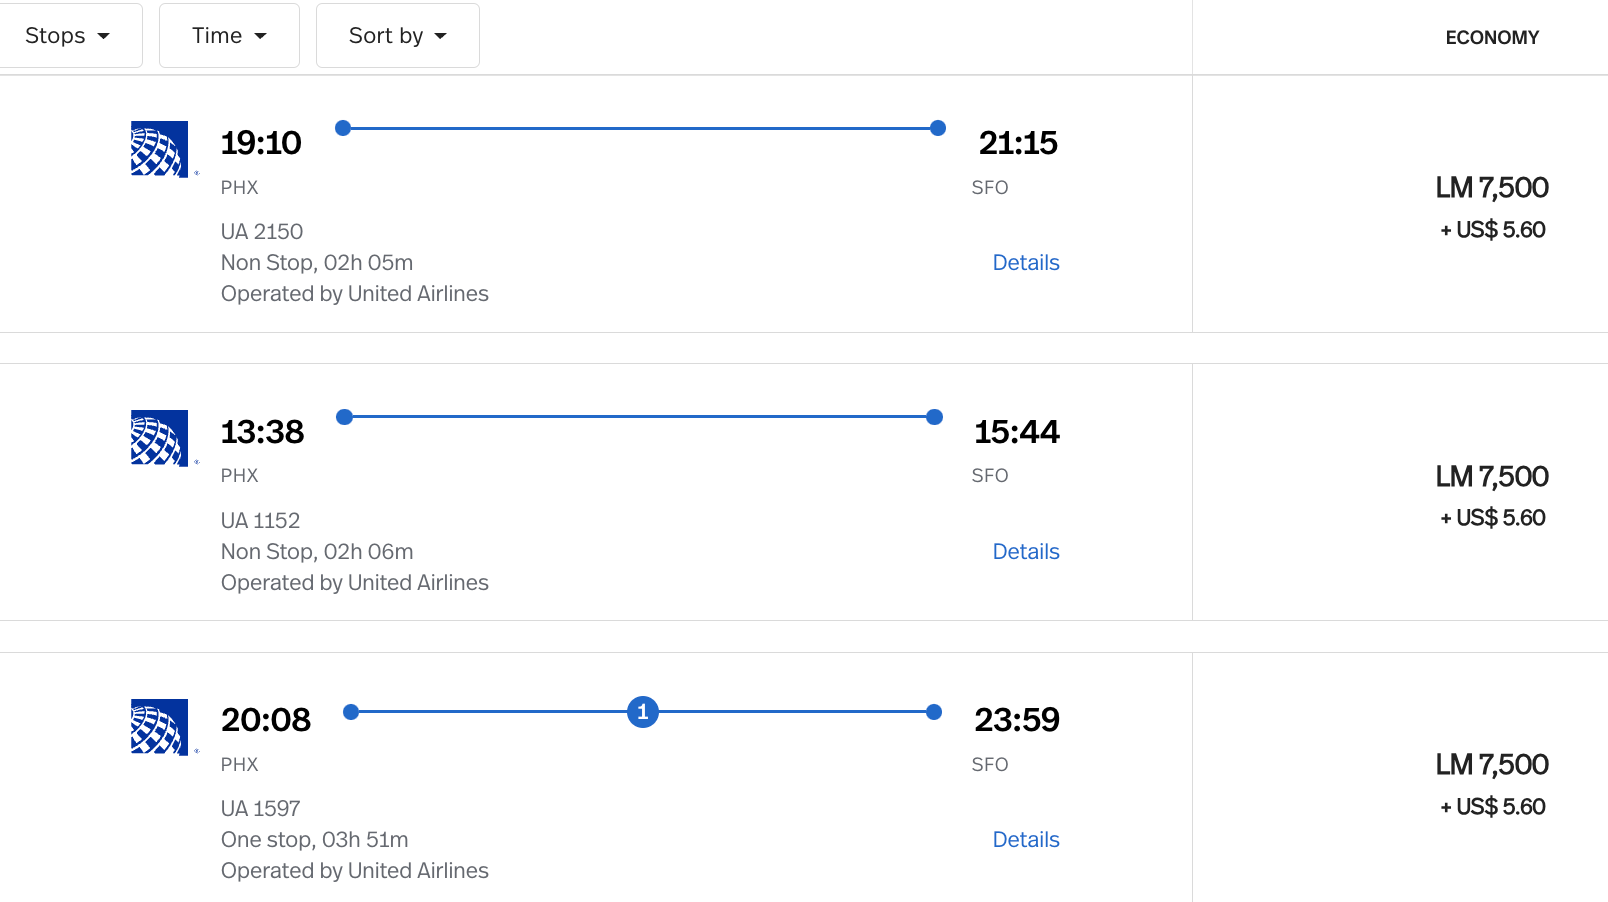This screenshot has height=902, width=1608.
Task: Click the departure dot on the 20:08 flight timeline
Action: tap(351, 712)
